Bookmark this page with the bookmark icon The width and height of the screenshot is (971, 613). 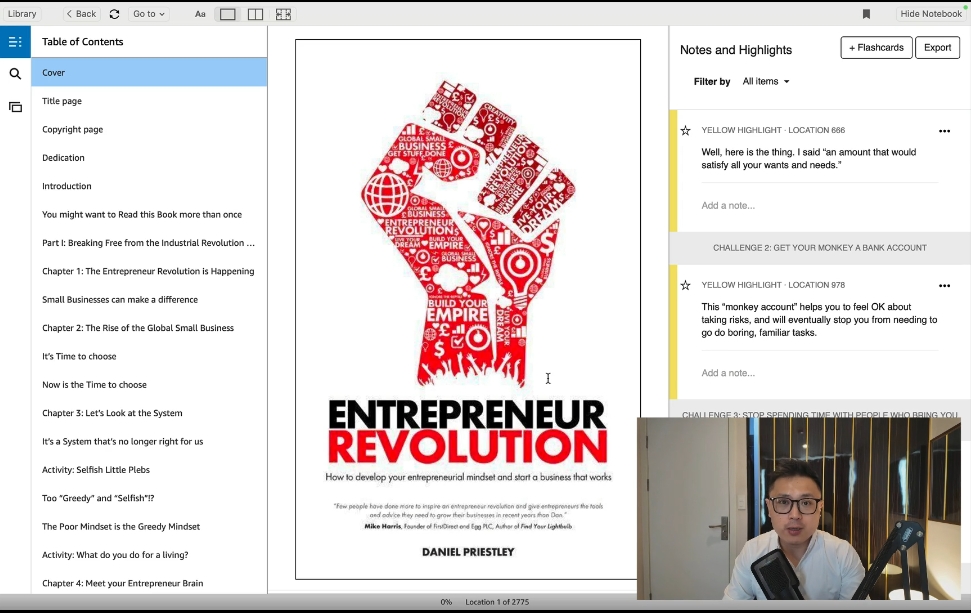pos(866,14)
